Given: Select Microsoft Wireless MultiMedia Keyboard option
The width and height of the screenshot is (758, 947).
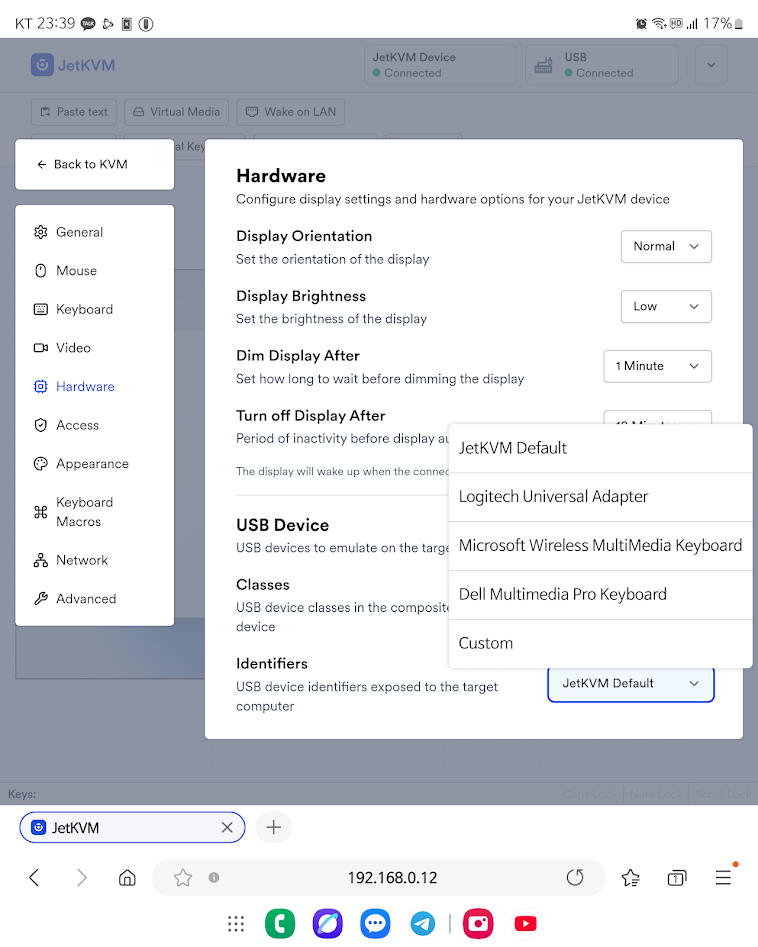Looking at the screenshot, I should (x=600, y=546).
